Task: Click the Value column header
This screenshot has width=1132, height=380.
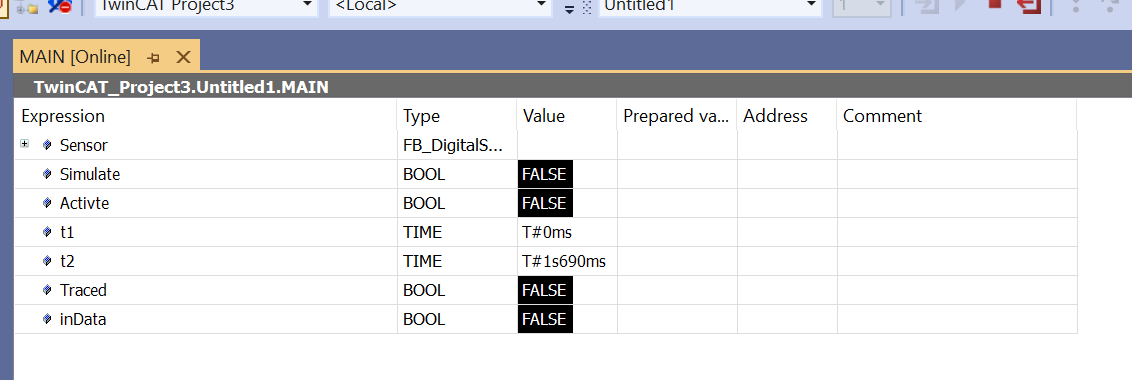Action: (567, 116)
